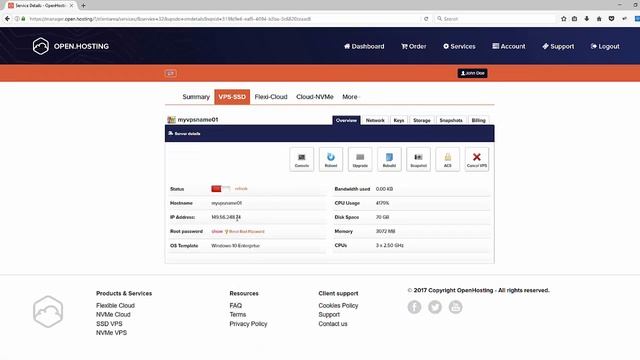640x360 pixels.
Task: Click the OPEN.HOSTING header logo
Action: [x=71, y=46]
